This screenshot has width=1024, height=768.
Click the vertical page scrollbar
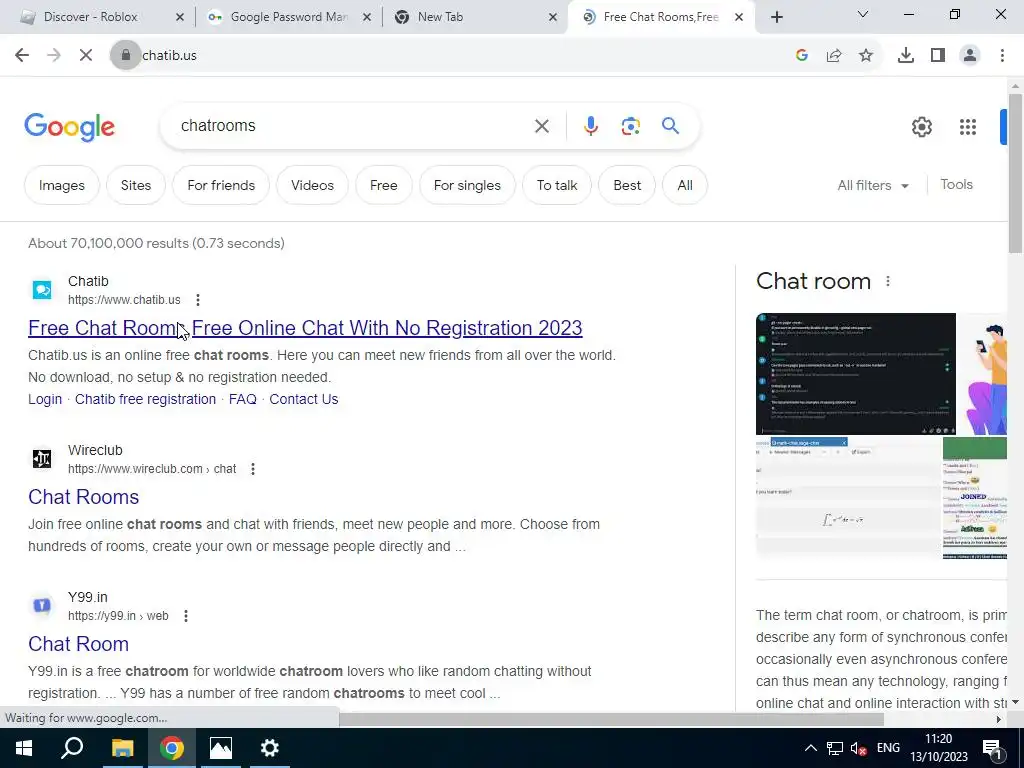coord(1015,173)
